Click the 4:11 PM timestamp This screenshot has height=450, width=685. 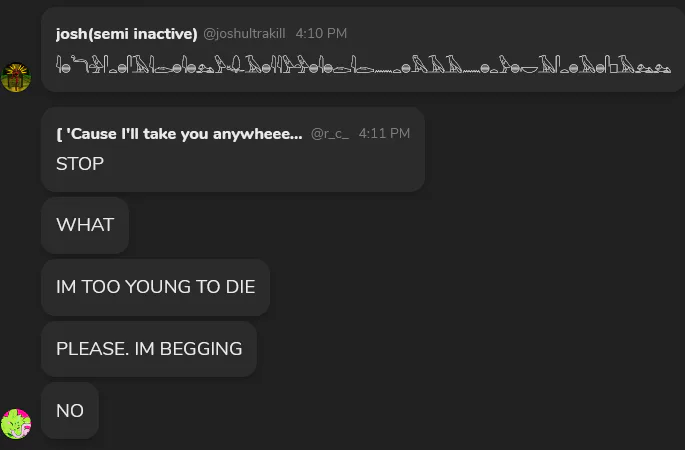click(384, 133)
